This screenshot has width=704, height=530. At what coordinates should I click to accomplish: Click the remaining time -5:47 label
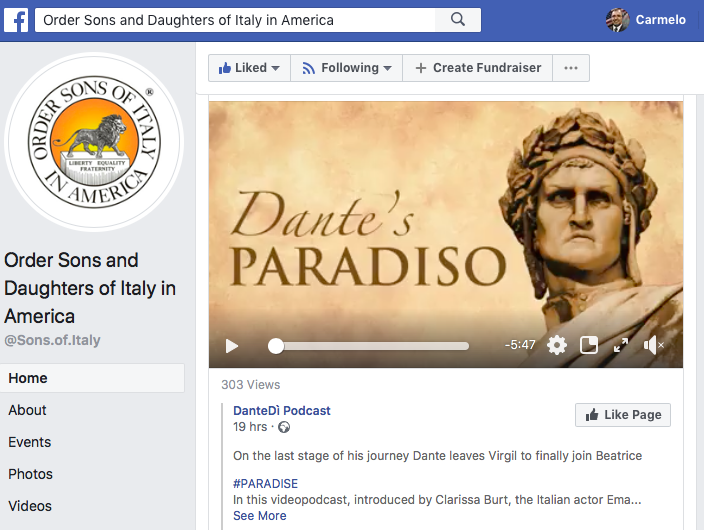520,345
